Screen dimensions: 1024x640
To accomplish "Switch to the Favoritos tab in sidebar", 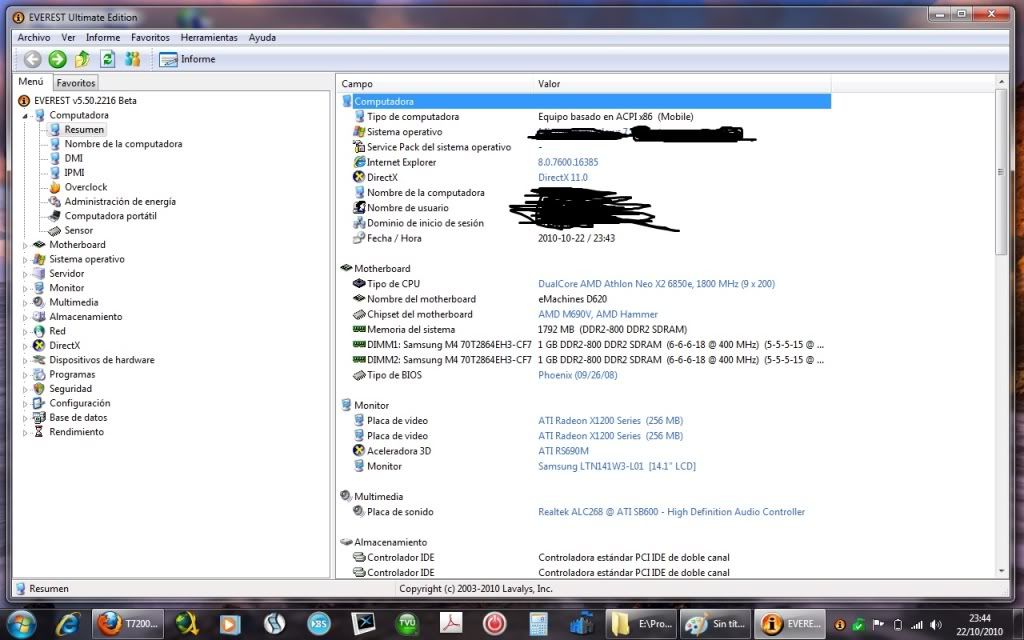I will click(x=76, y=83).
